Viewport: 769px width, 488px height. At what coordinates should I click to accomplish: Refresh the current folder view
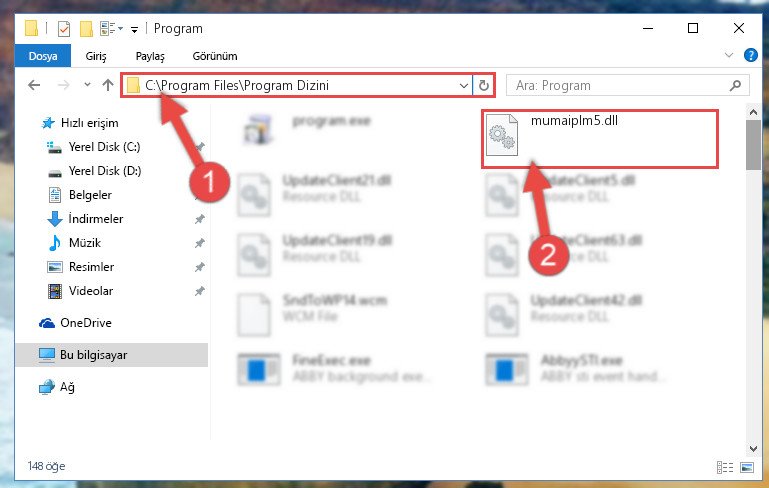[x=484, y=85]
